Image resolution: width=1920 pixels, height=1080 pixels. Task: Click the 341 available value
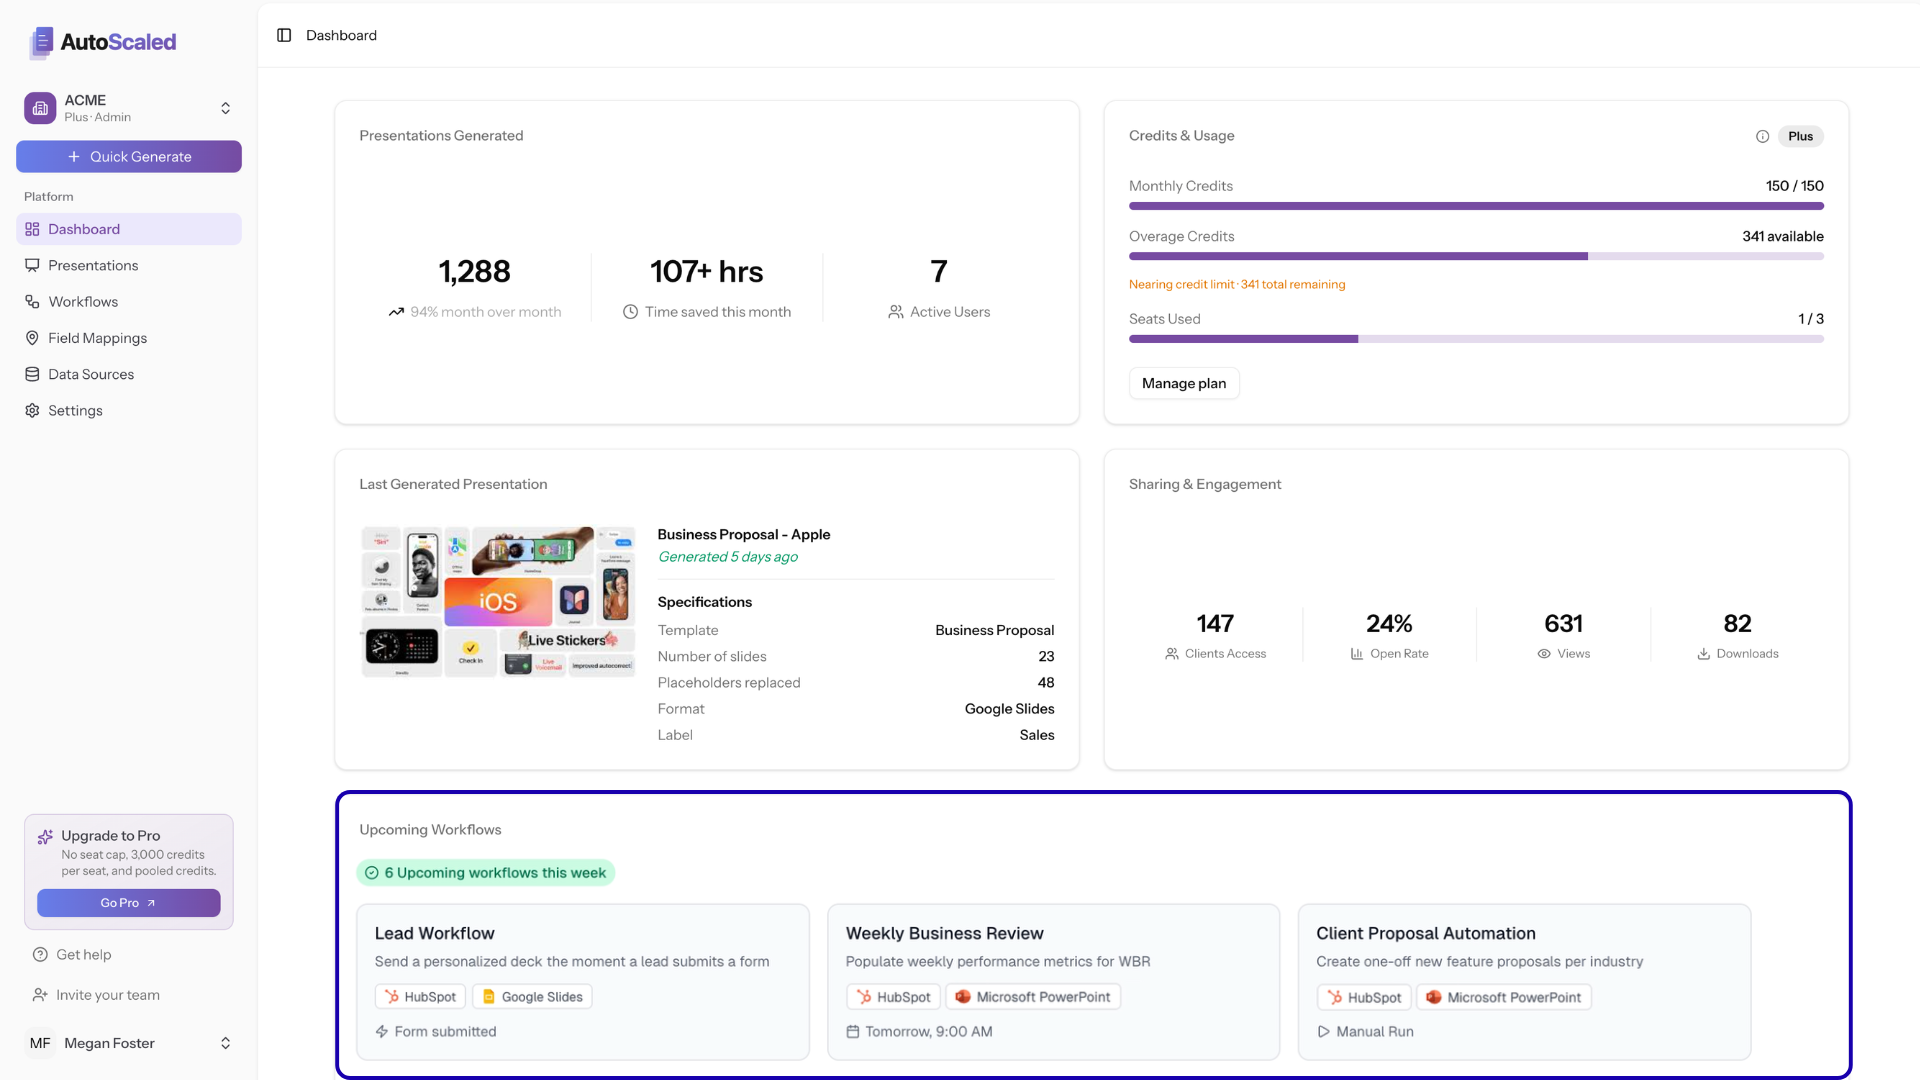1783,237
